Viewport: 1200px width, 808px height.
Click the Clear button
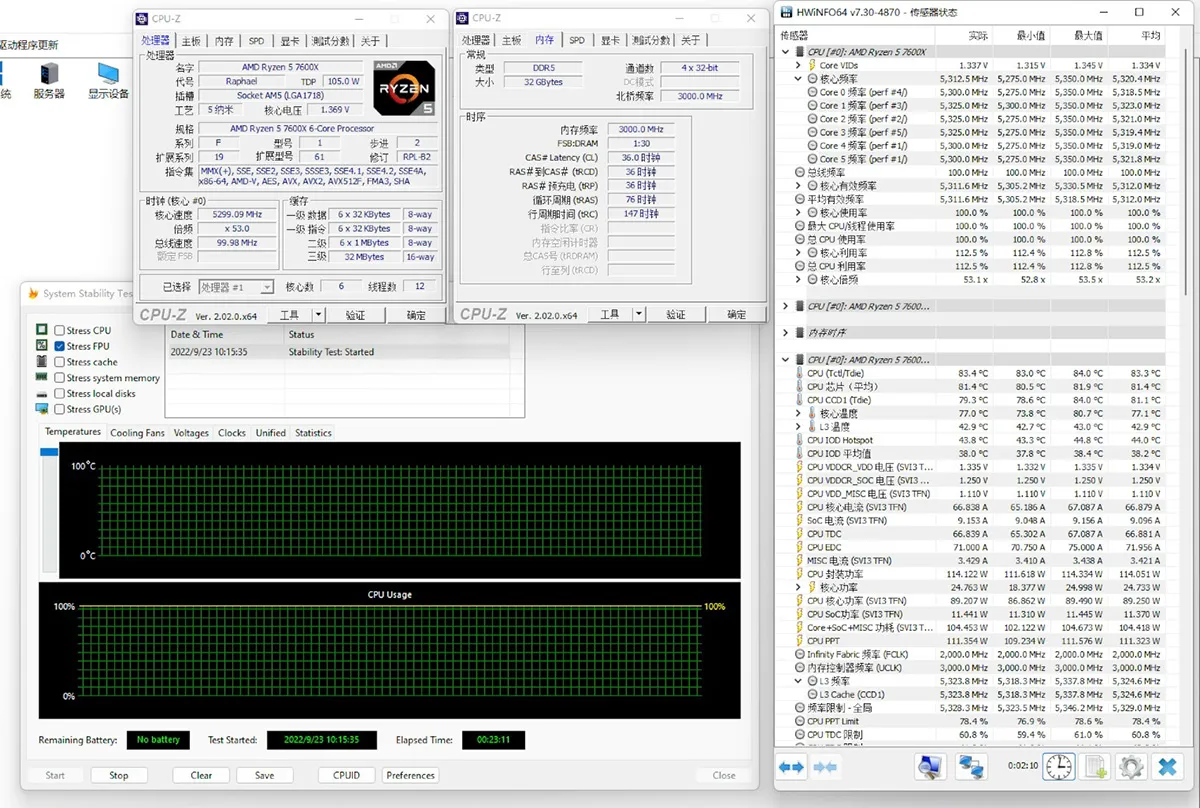[201, 775]
